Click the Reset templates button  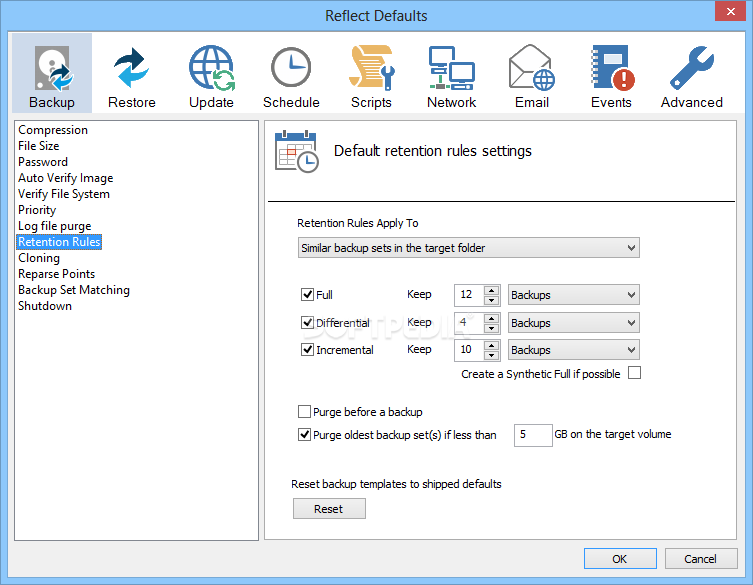click(x=329, y=509)
